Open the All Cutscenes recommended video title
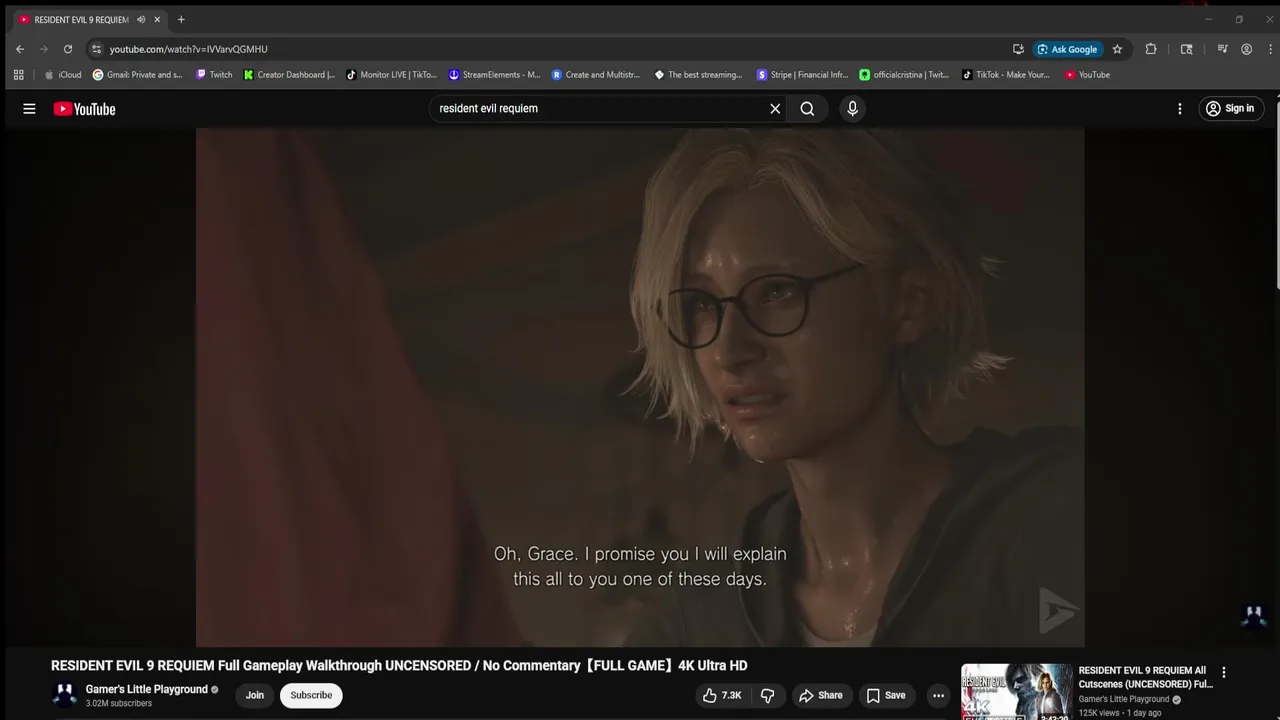 point(1146,677)
